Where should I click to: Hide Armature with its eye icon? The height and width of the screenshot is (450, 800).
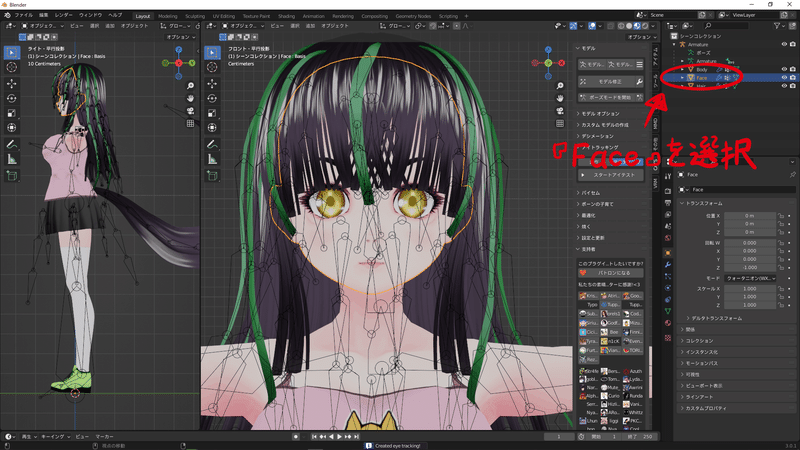(x=784, y=44)
